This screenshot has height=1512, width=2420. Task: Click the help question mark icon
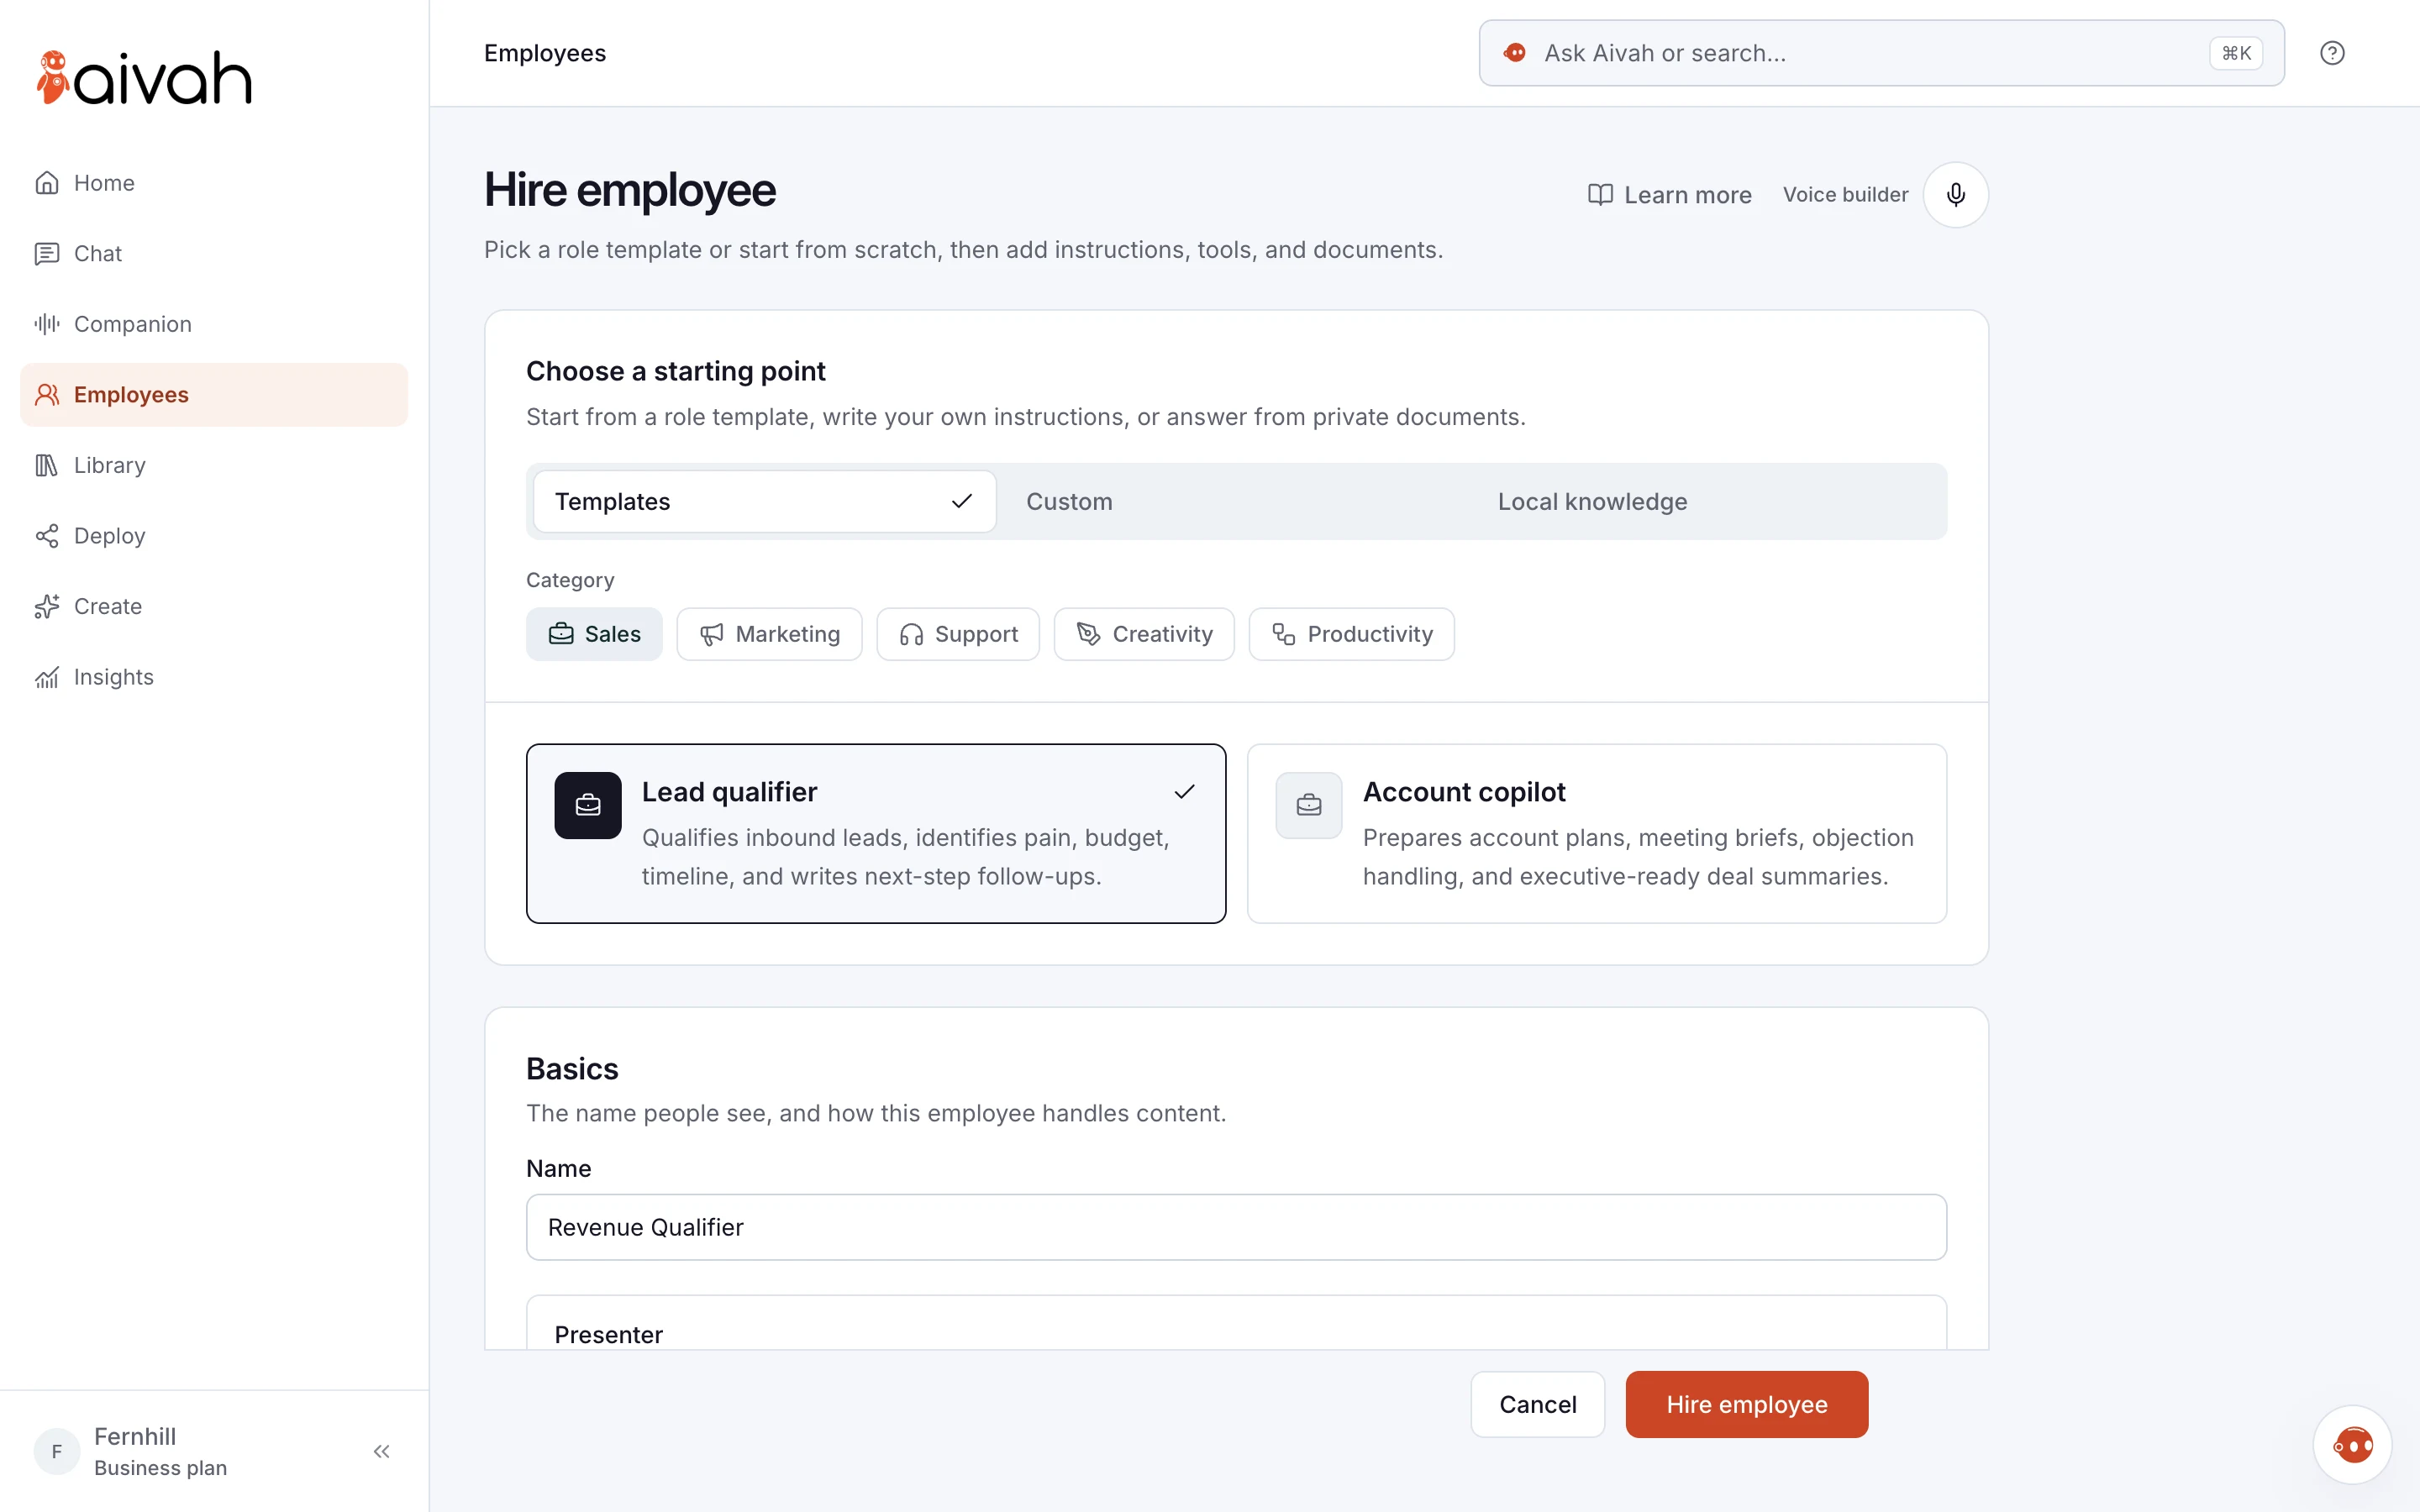pos(2332,53)
